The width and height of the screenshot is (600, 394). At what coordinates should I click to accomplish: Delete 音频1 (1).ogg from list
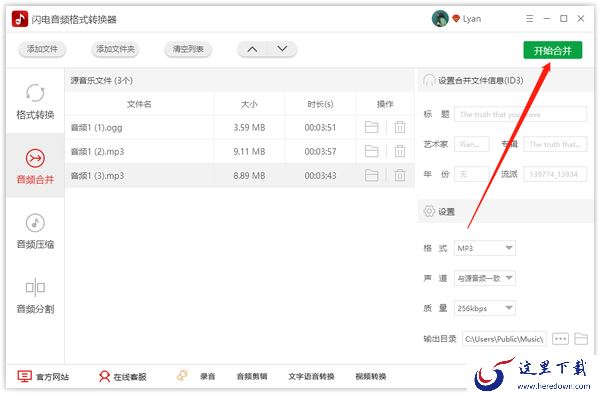400,127
